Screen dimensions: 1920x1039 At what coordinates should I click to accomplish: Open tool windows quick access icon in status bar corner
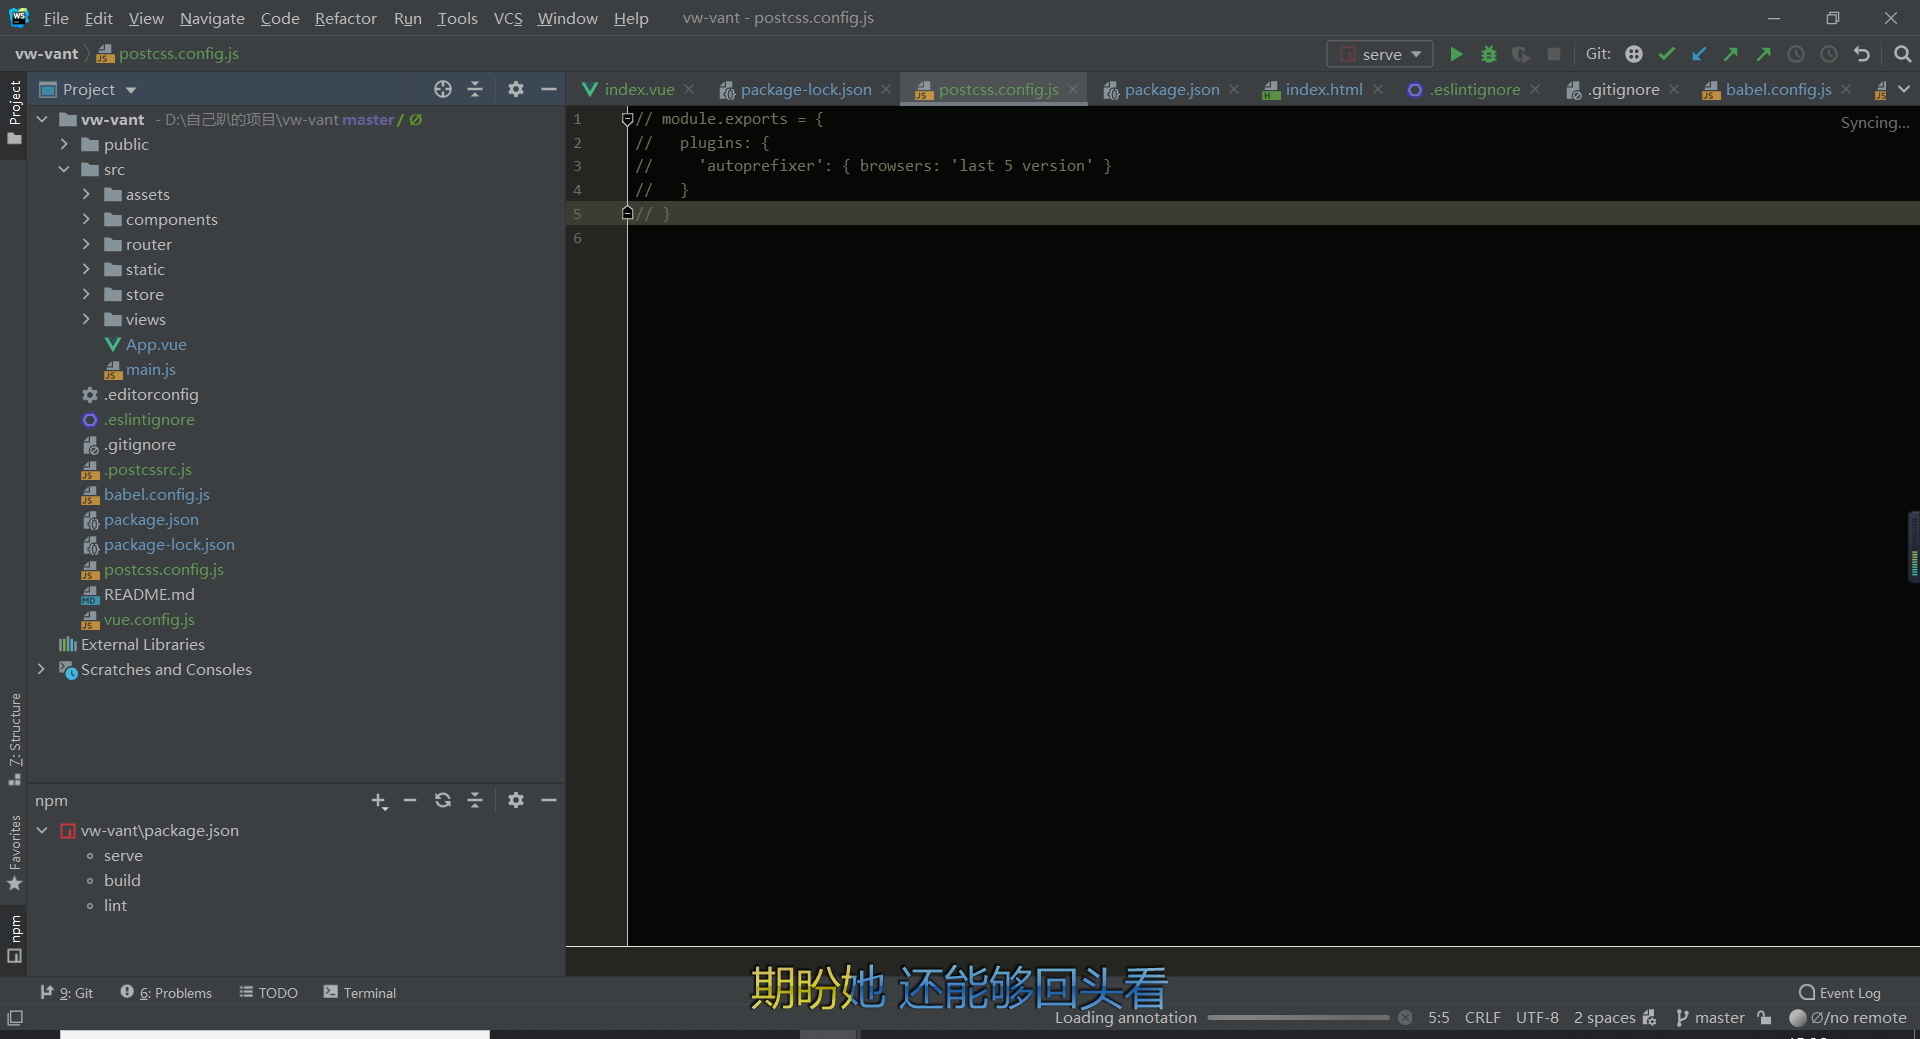tap(15, 1018)
